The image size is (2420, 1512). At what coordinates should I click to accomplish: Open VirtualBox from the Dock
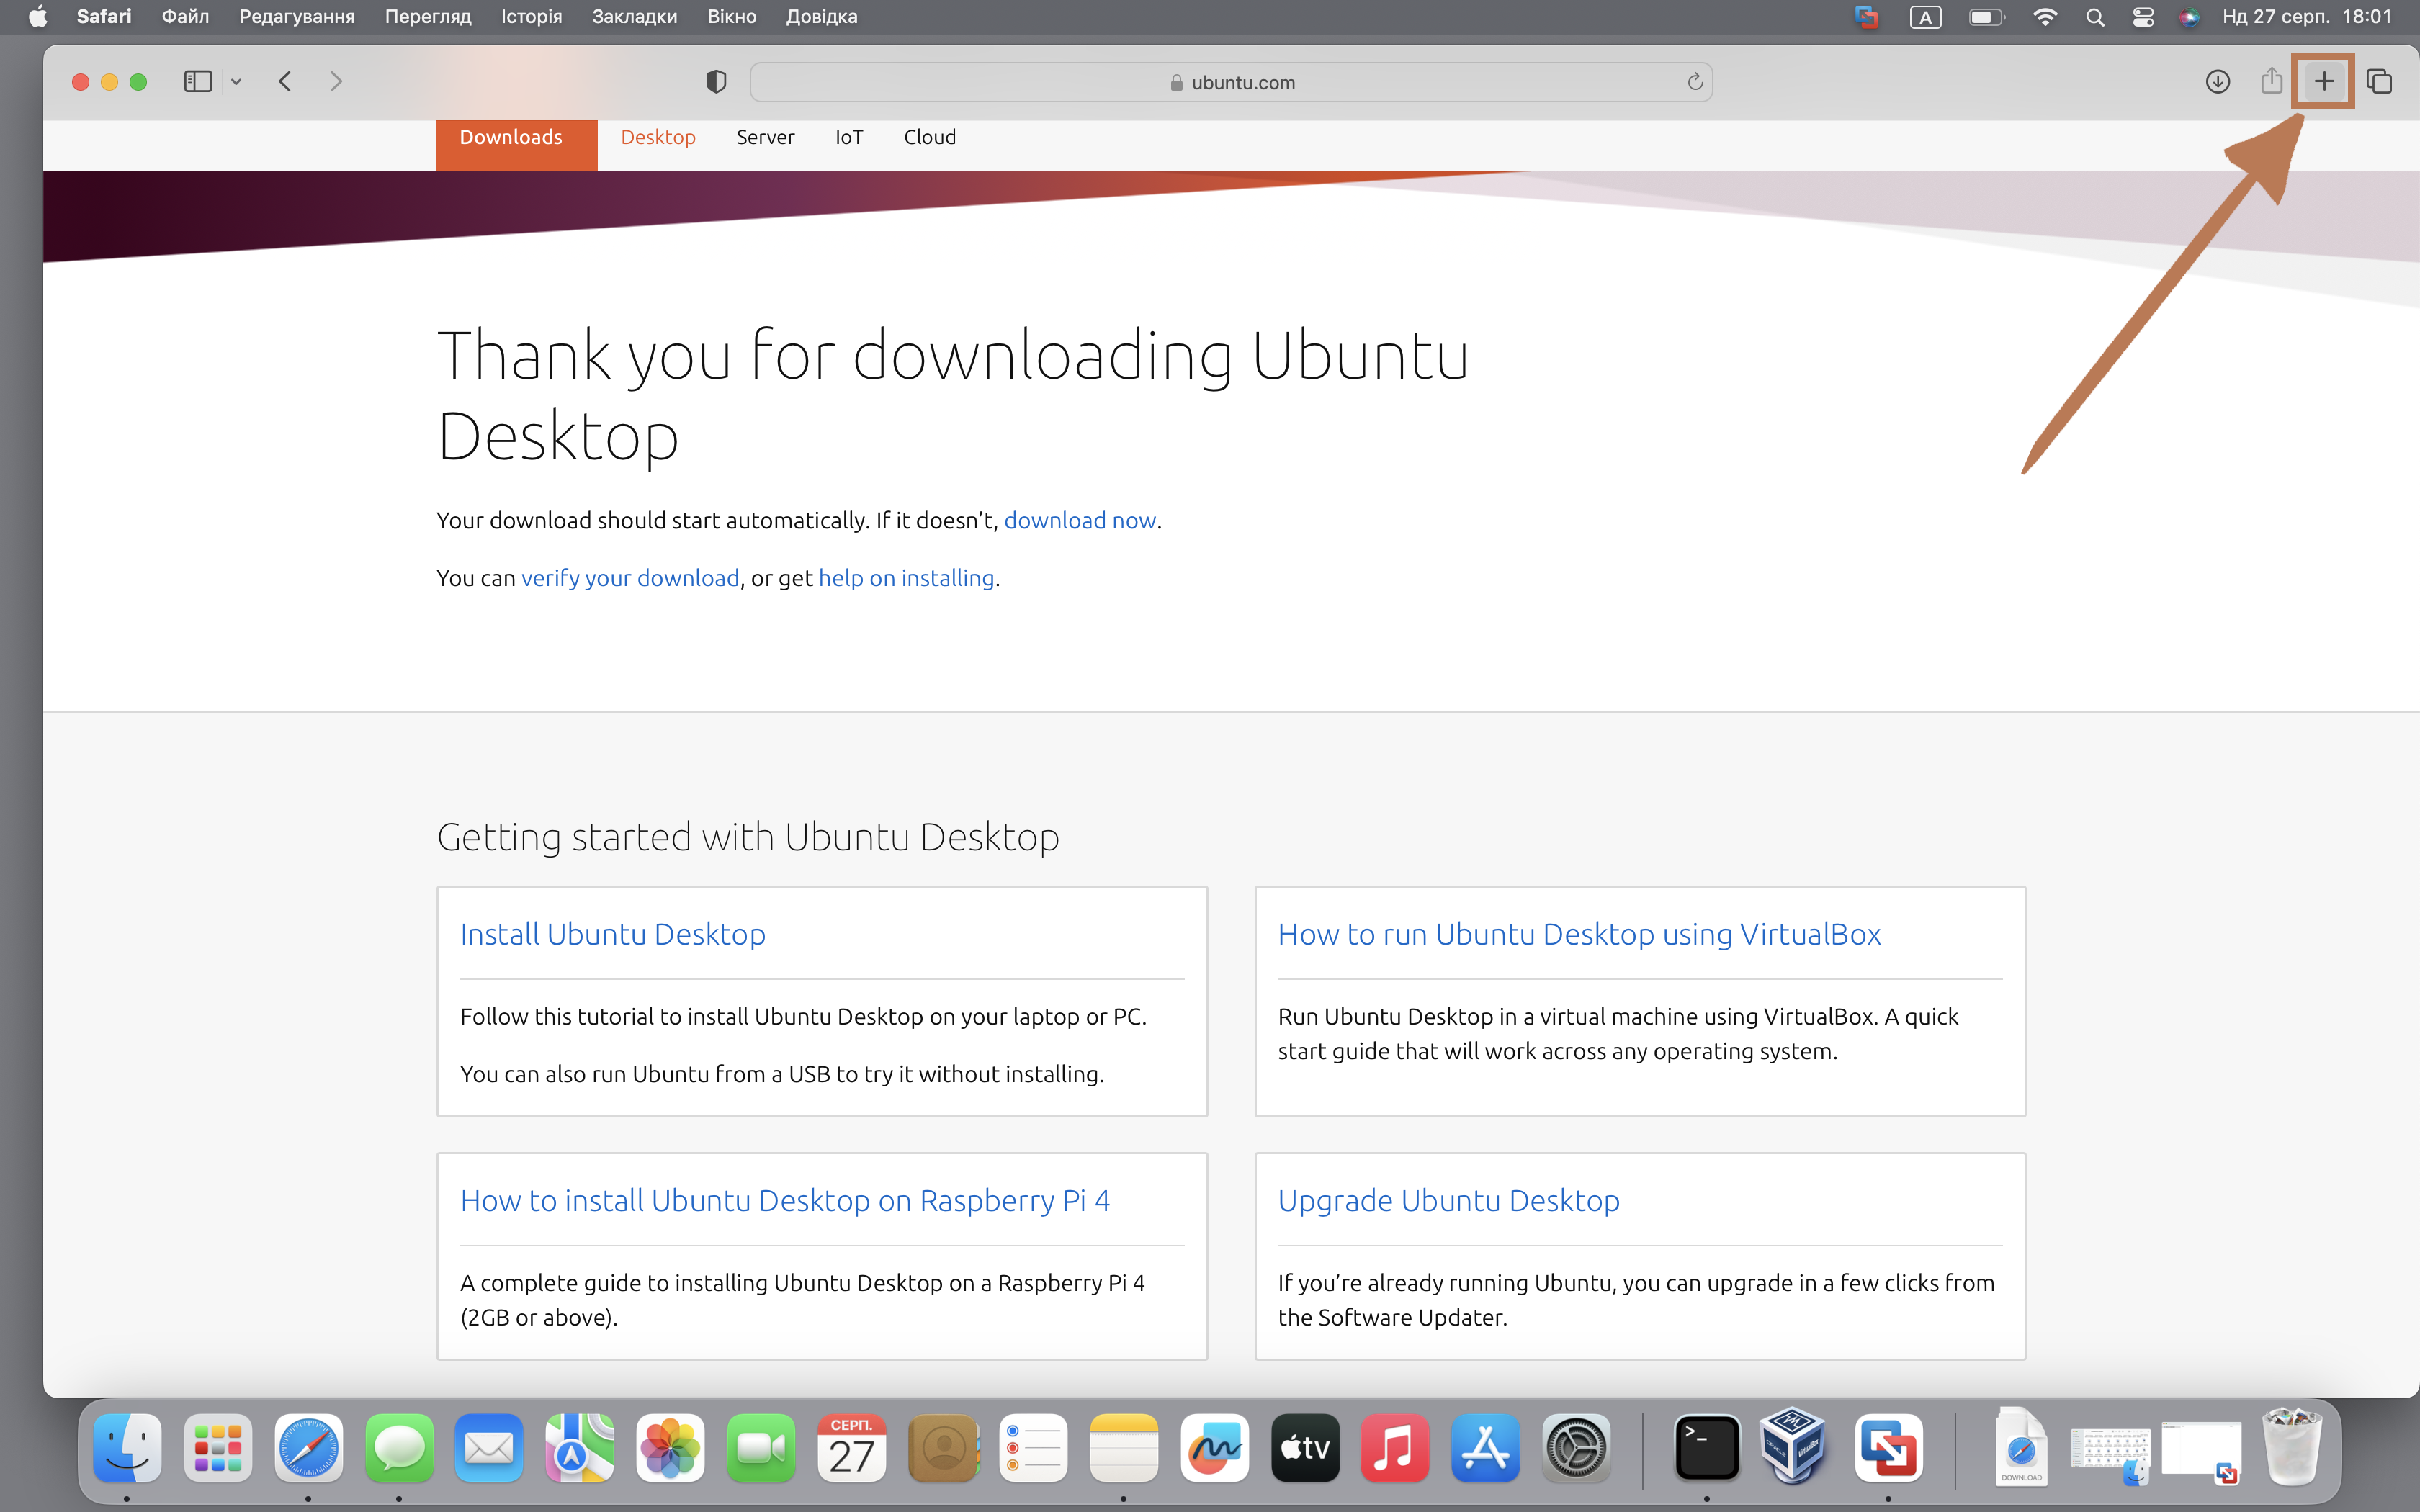pos(1794,1445)
